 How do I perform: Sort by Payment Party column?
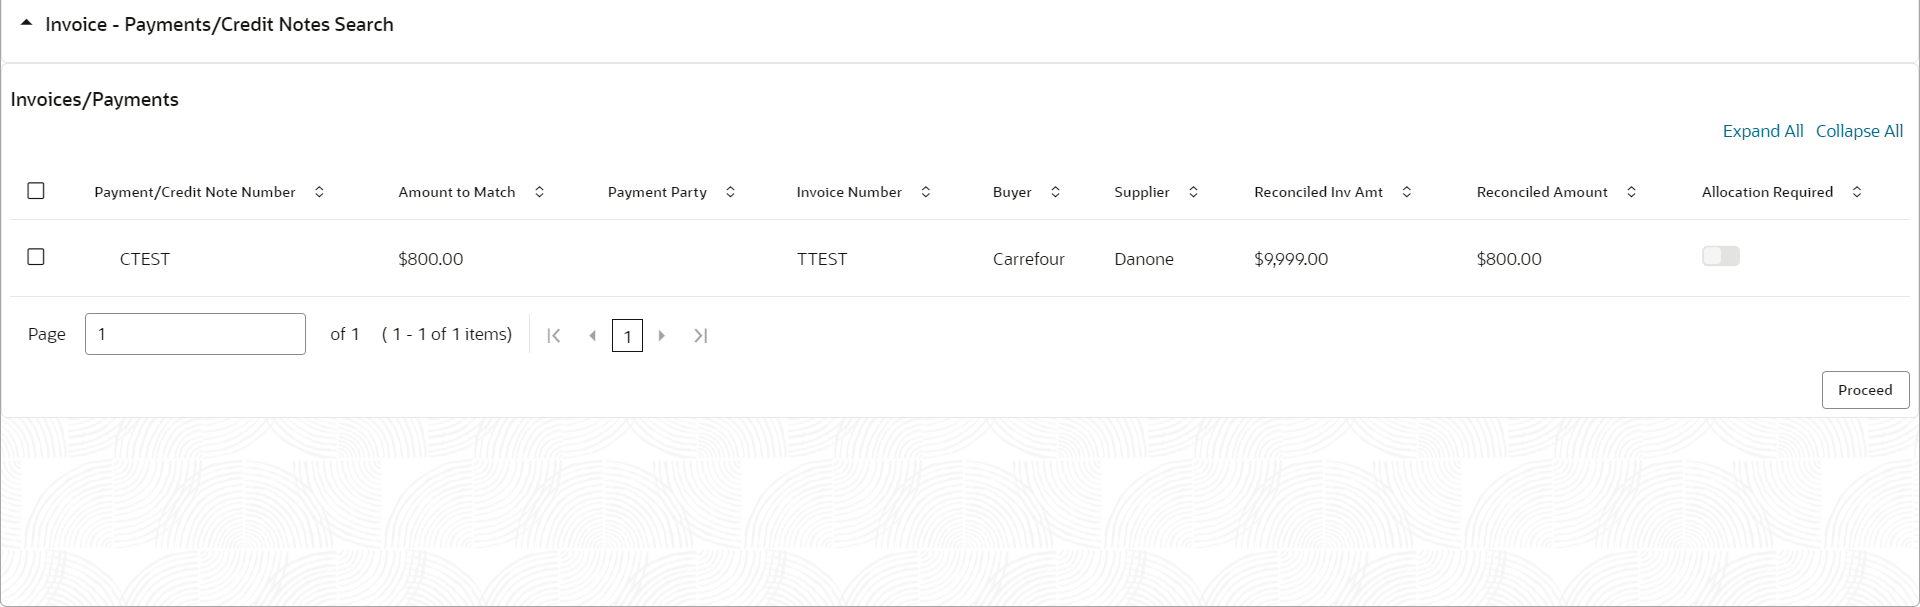pyautogui.click(x=730, y=192)
